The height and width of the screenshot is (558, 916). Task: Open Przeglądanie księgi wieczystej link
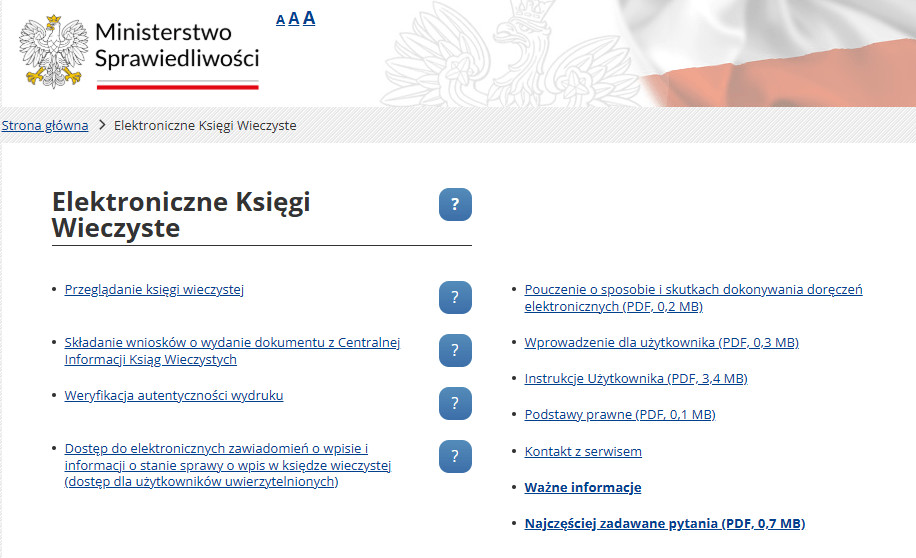(x=154, y=290)
